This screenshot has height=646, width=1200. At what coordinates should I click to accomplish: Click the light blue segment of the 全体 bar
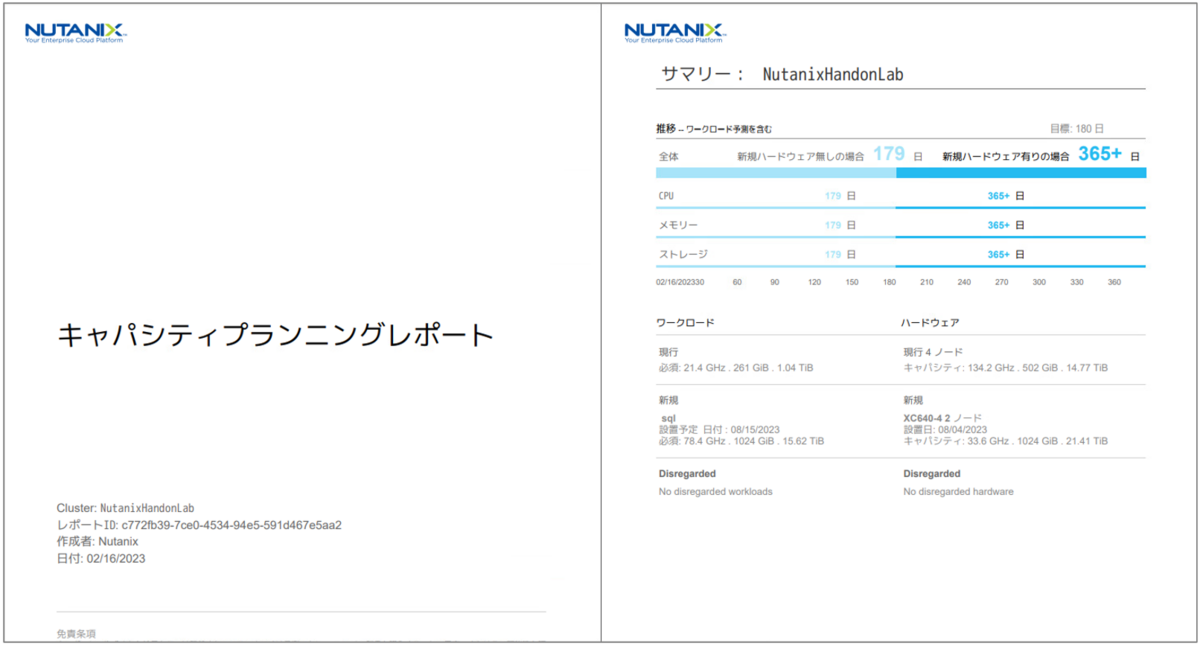tap(776, 173)
